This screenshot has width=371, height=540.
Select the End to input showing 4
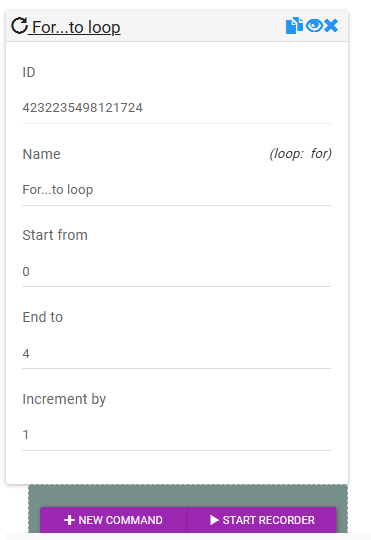(176, 353)
